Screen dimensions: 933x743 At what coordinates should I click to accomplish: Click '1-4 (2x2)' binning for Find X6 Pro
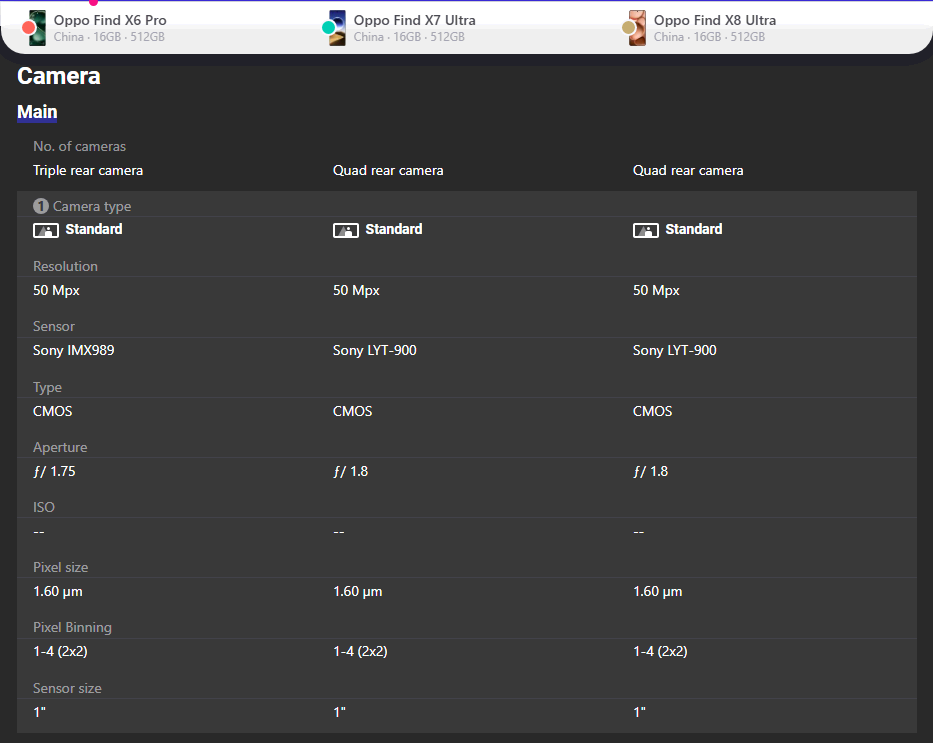61,651
